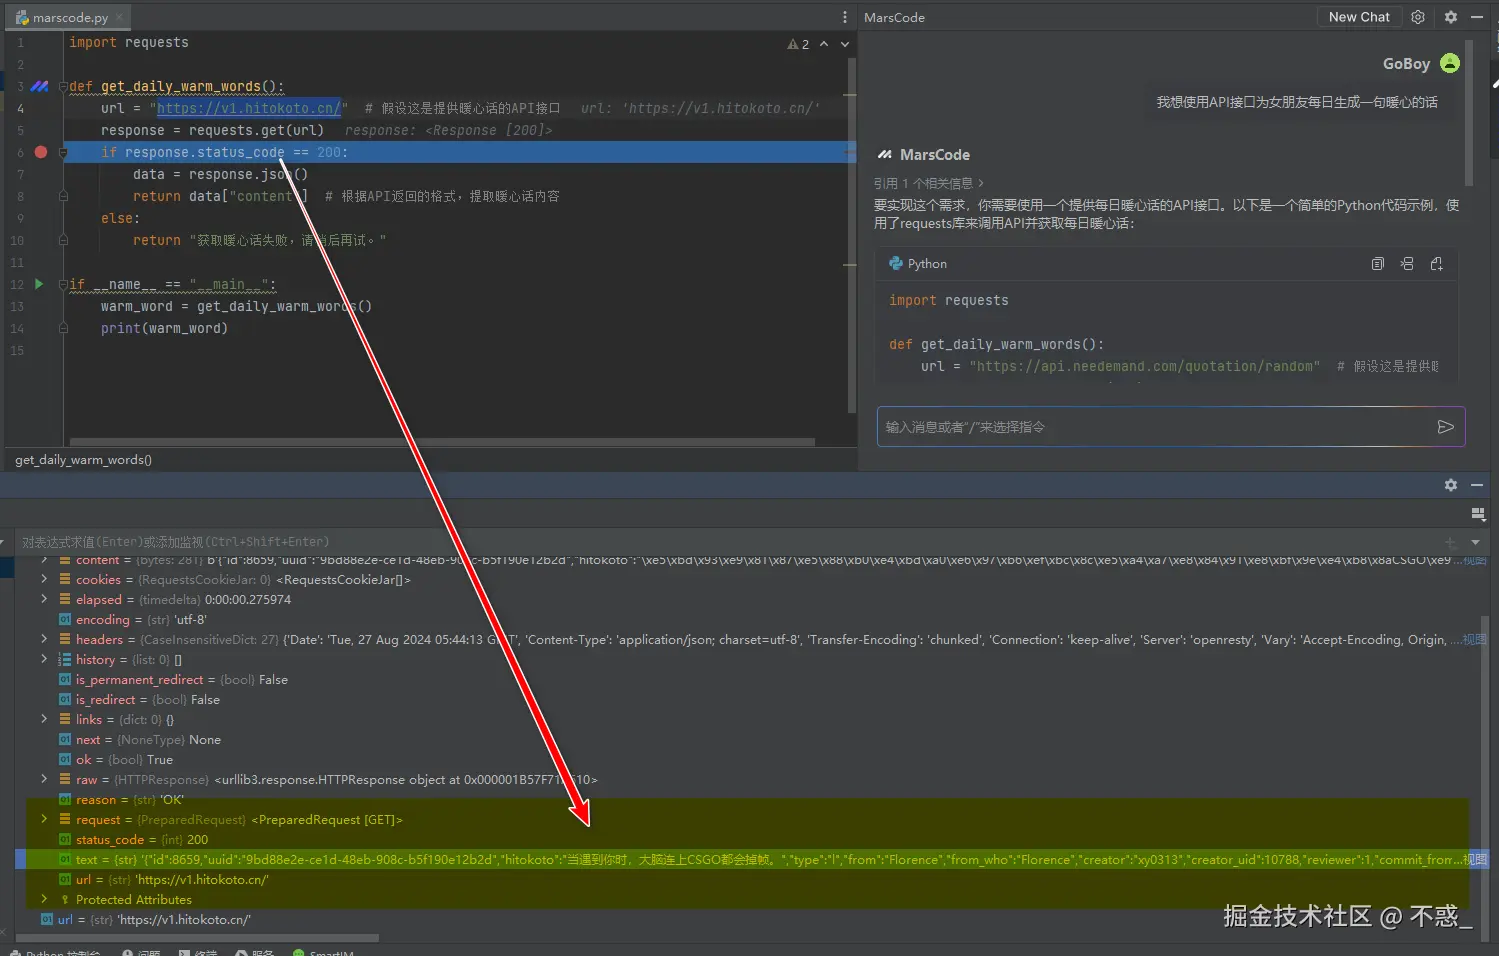The width and height of the screenshot is (1499, 956).
Task: Click the MarsCode chat vertical scrollbar
Action: pyautogui.click(x=1468, y=113)
